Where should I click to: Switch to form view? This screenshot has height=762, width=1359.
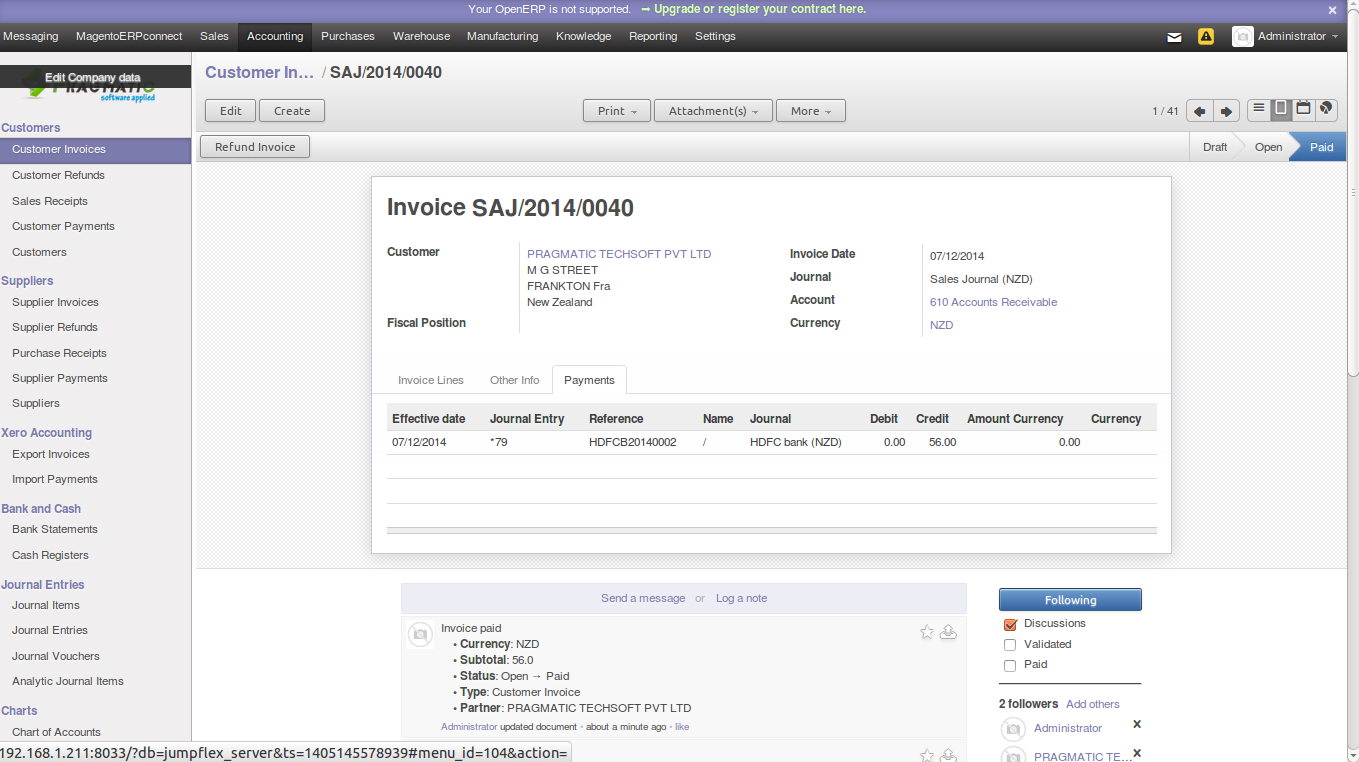pyautogui.click(x=1280, y=109)
